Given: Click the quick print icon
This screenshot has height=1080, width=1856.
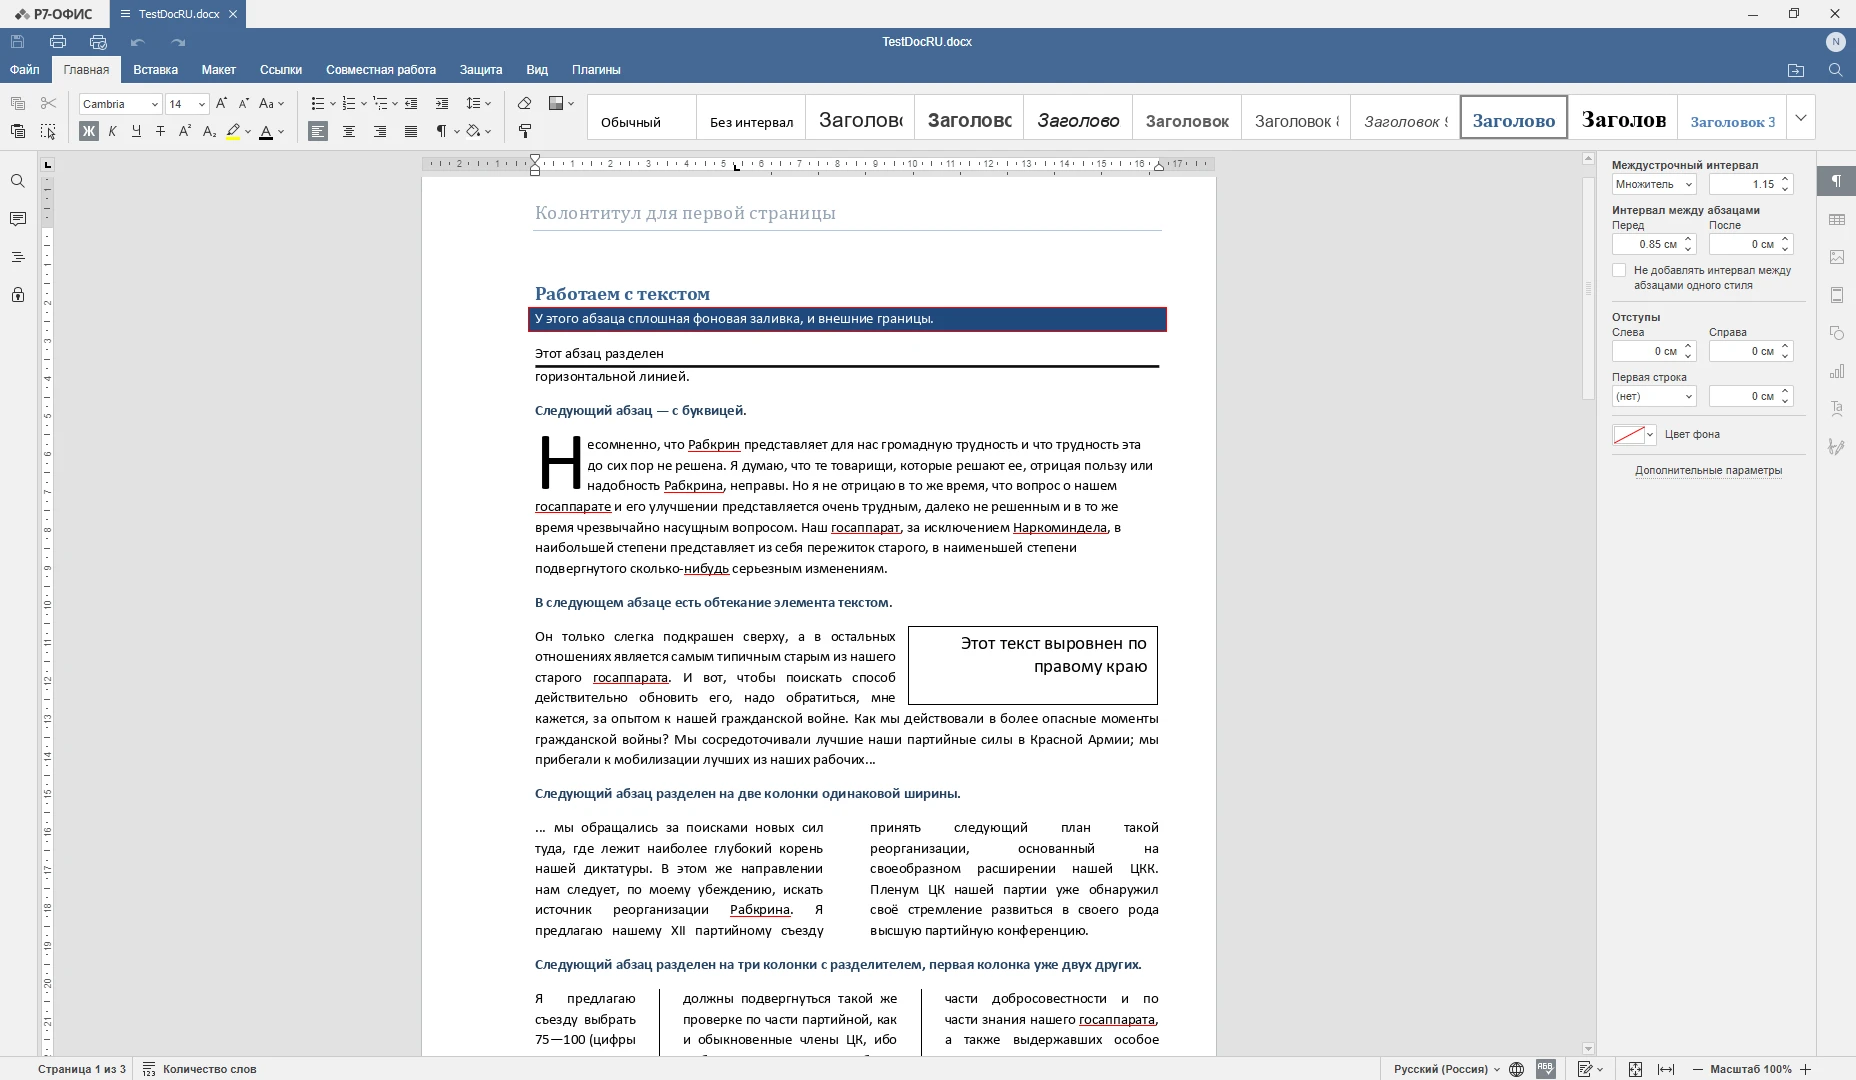Looking at the screenshot, I should [98, 42].
